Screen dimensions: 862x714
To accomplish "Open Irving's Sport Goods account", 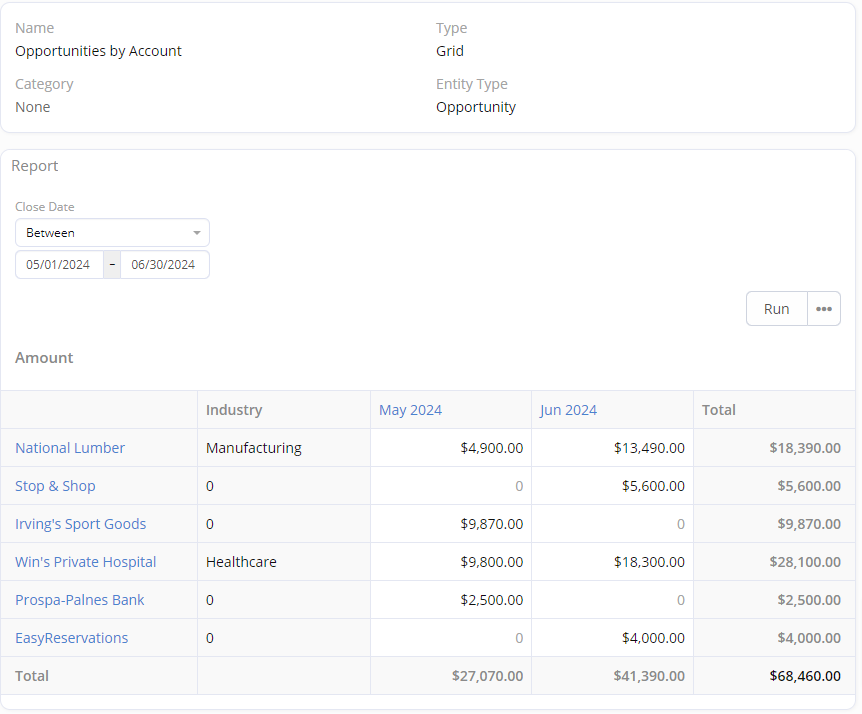I will point(80,524).
